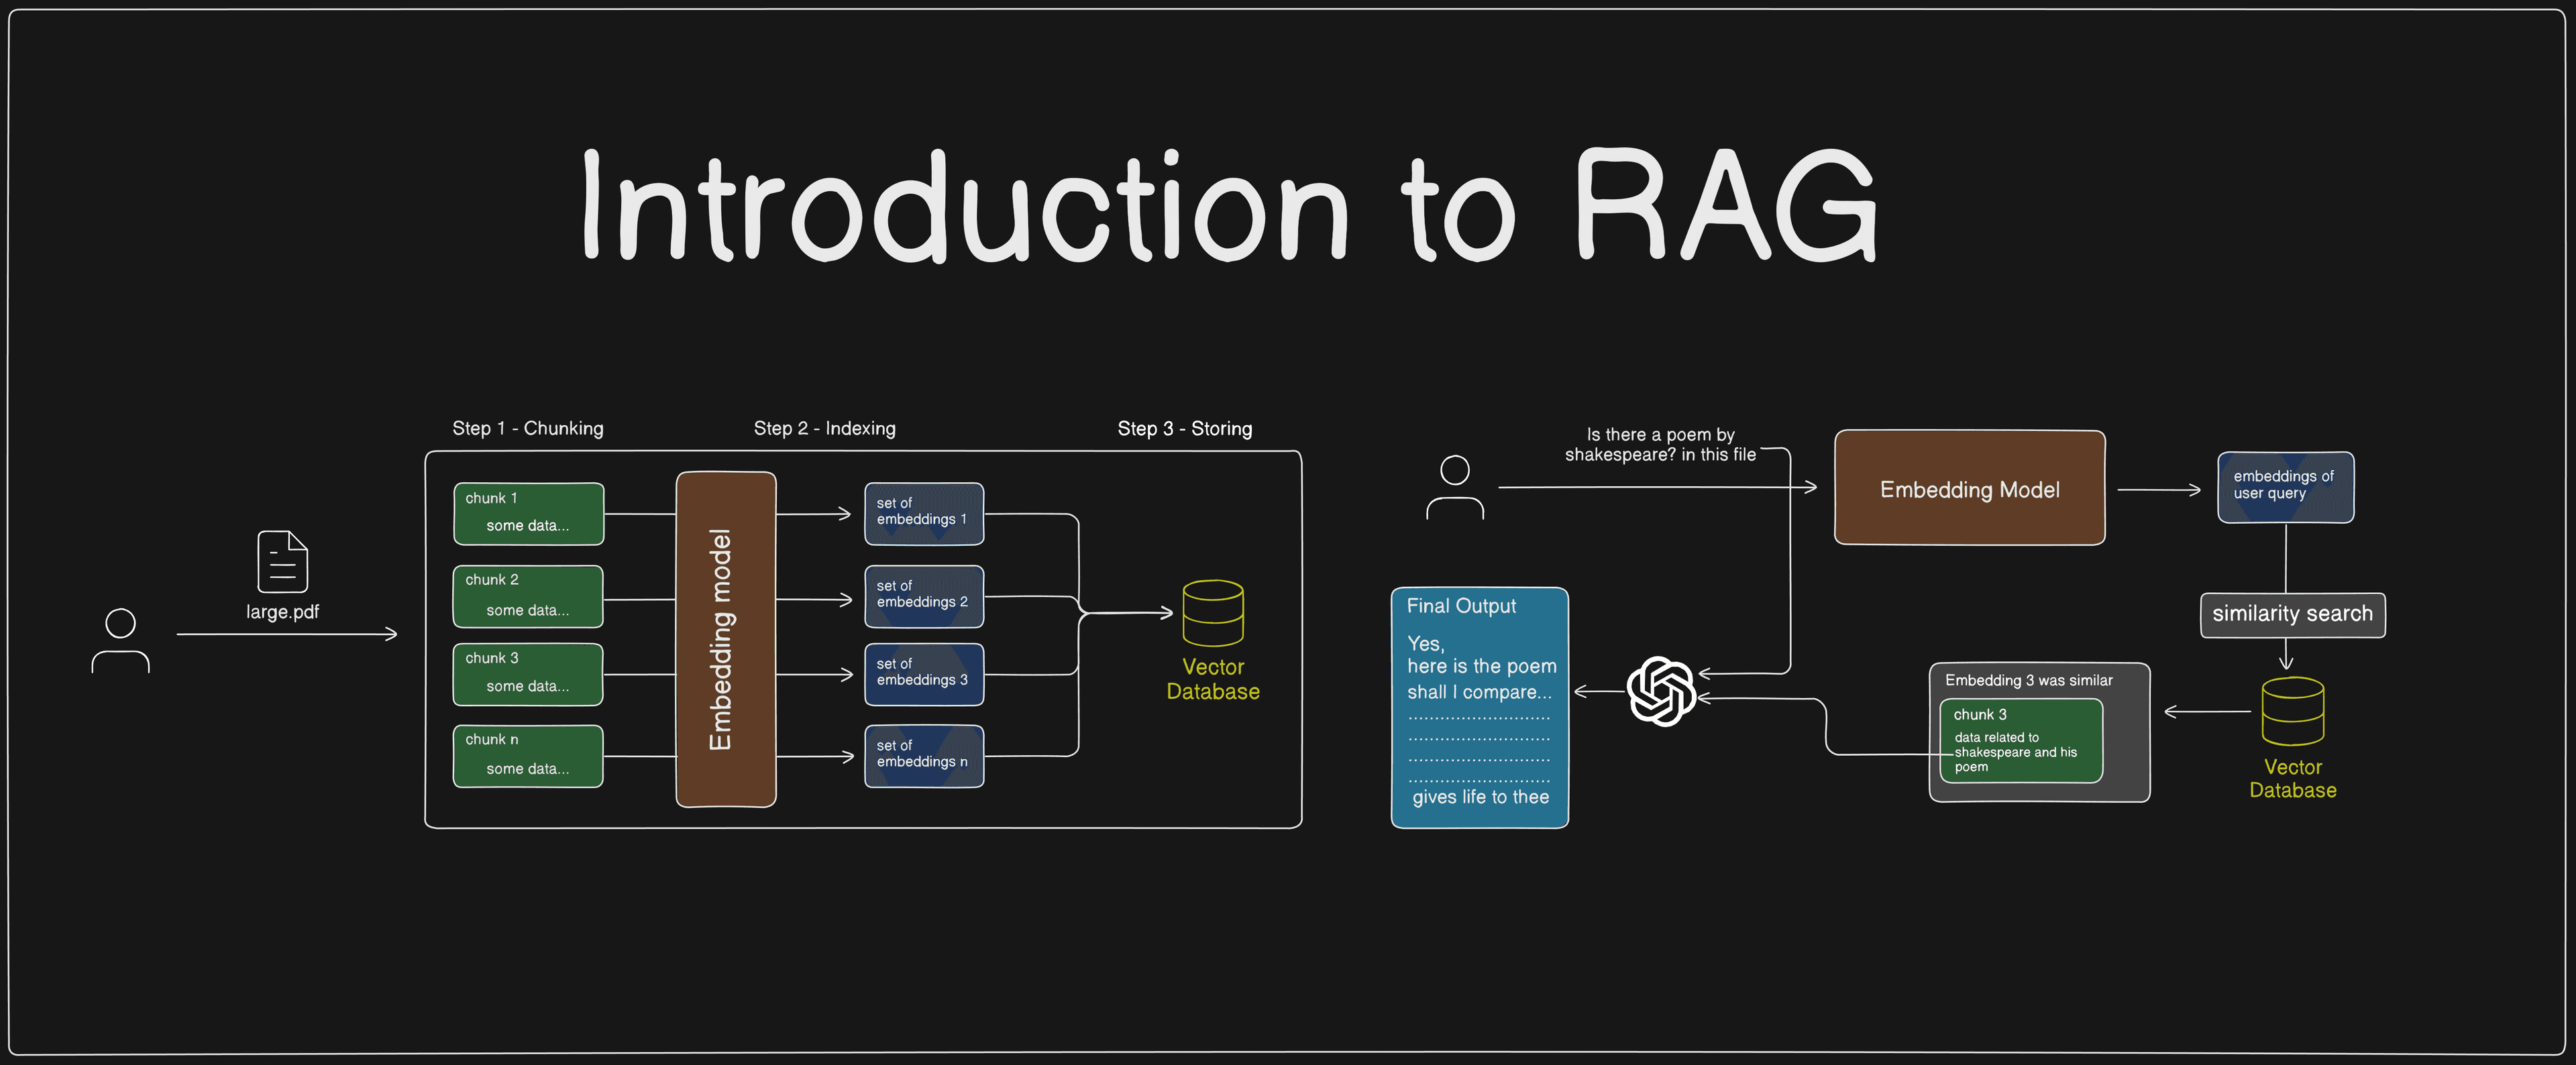Open the Final Output panel

point(1479,706)
